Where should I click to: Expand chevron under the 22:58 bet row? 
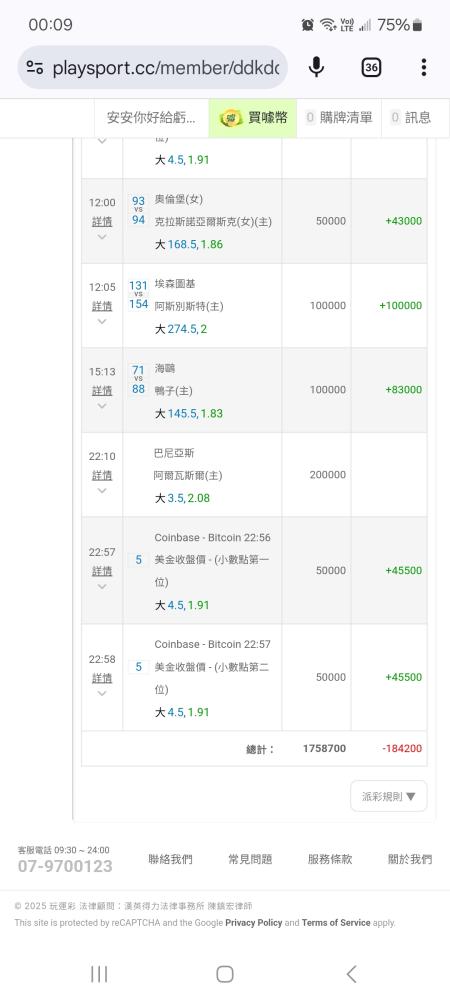tap(102, 693)
